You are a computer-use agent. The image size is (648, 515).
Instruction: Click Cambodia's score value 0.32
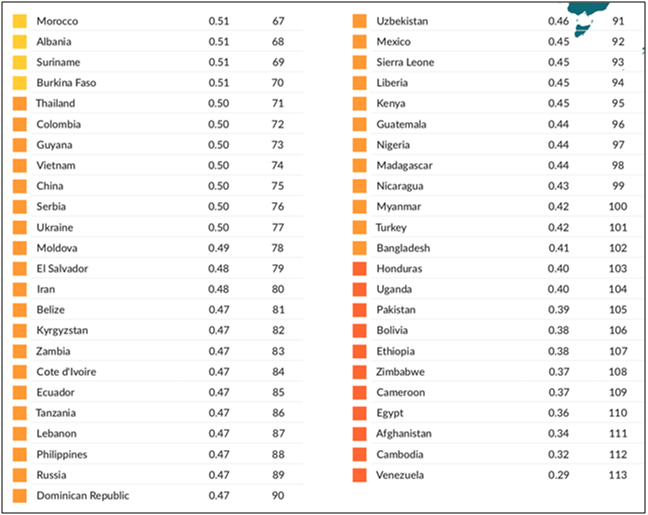(558, 455)
